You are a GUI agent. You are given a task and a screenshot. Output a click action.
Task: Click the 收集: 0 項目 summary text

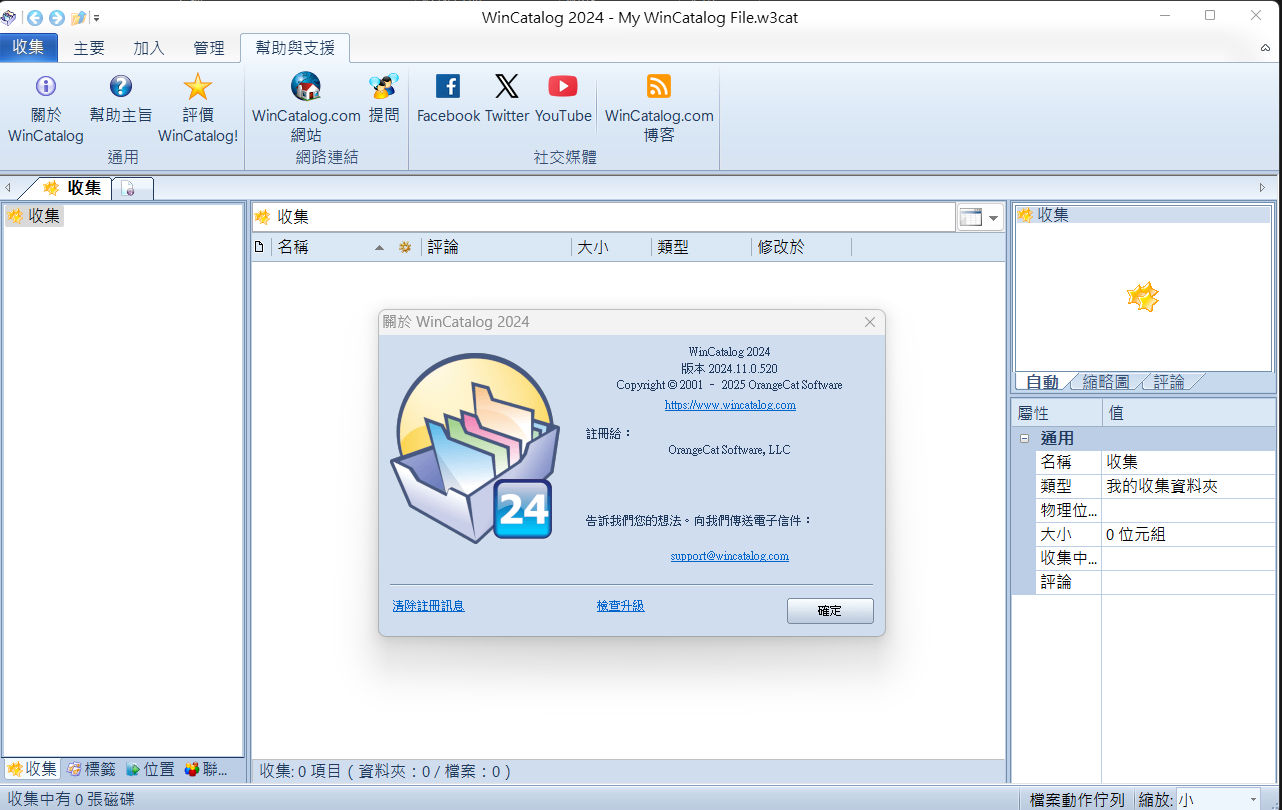[386, 771]
